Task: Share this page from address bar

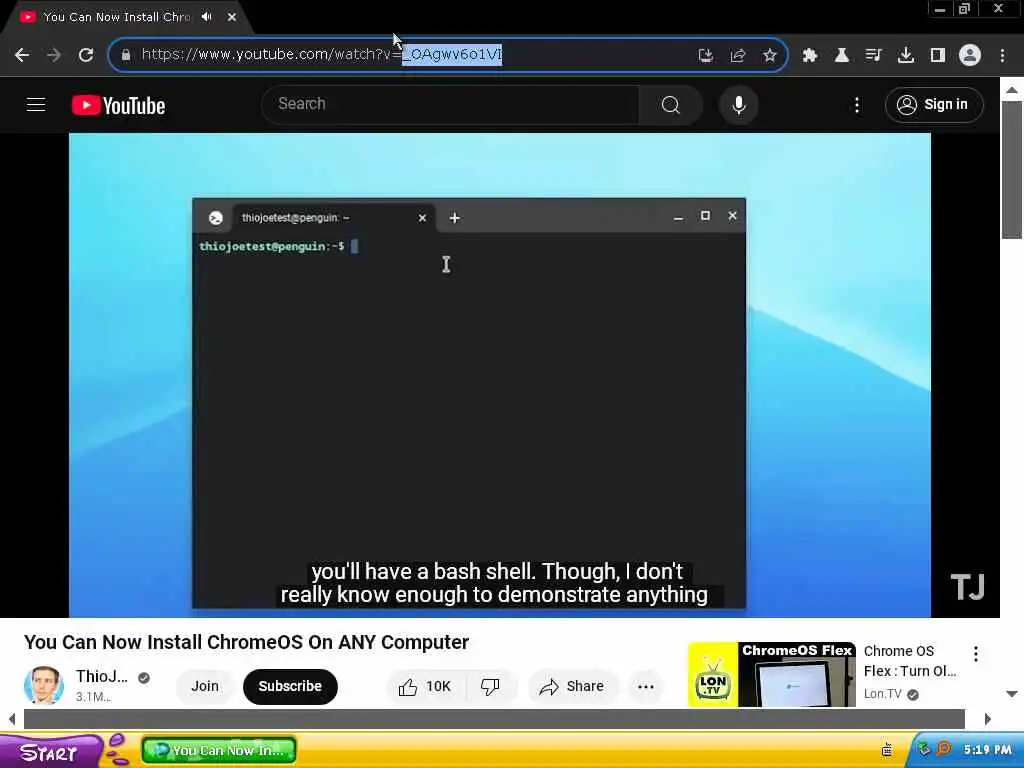Action: click(x=738, y=55)
